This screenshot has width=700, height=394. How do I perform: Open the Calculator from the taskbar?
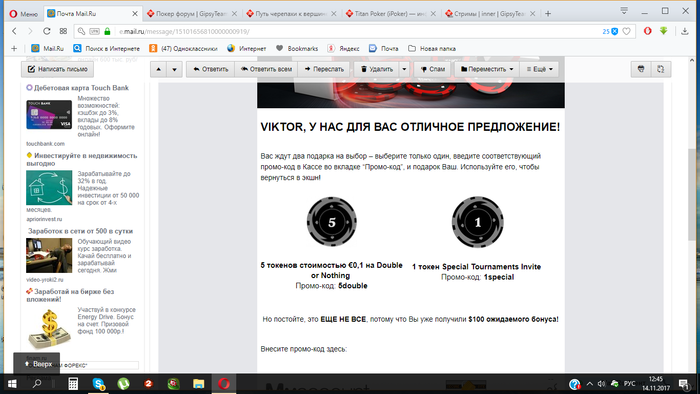pyautogui.click(x=73, y=384)
